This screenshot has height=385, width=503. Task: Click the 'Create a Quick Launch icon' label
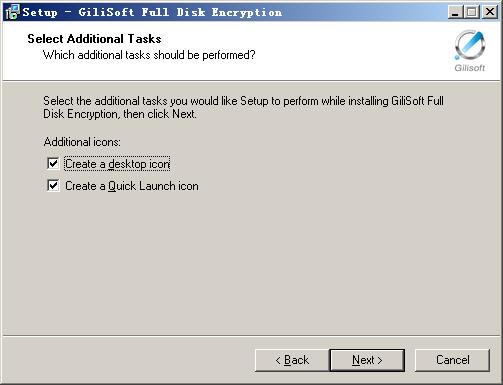[132, 186]
